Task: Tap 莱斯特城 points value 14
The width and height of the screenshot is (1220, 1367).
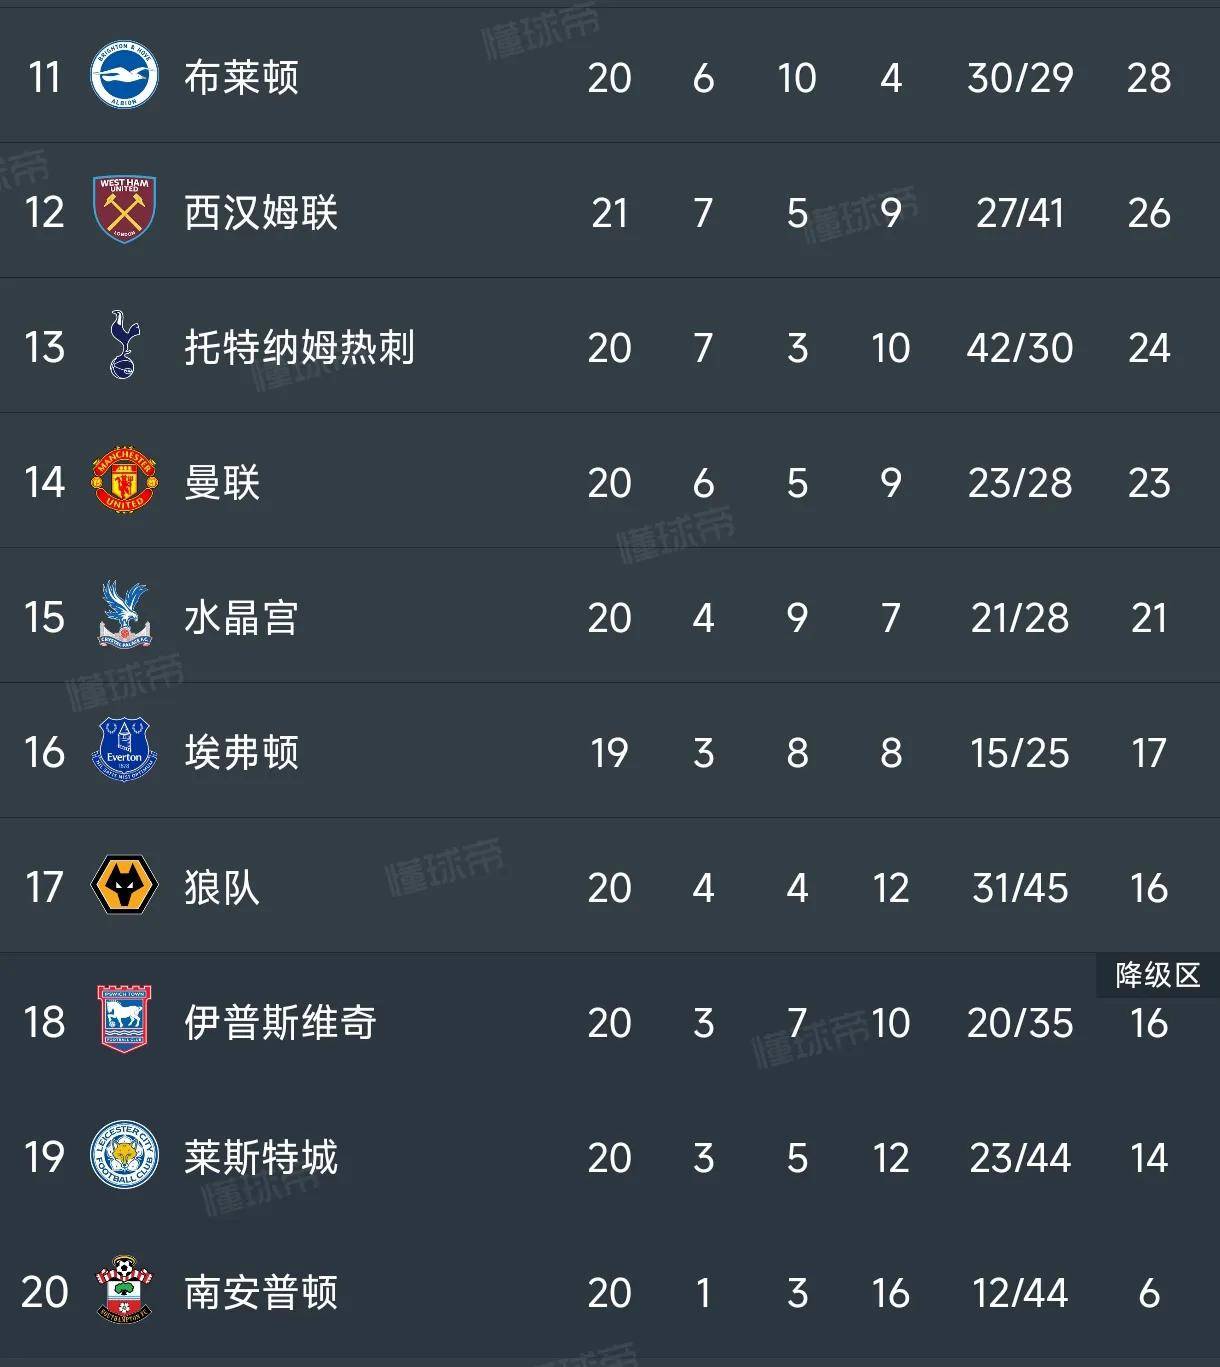Action: [1149, 1157]
